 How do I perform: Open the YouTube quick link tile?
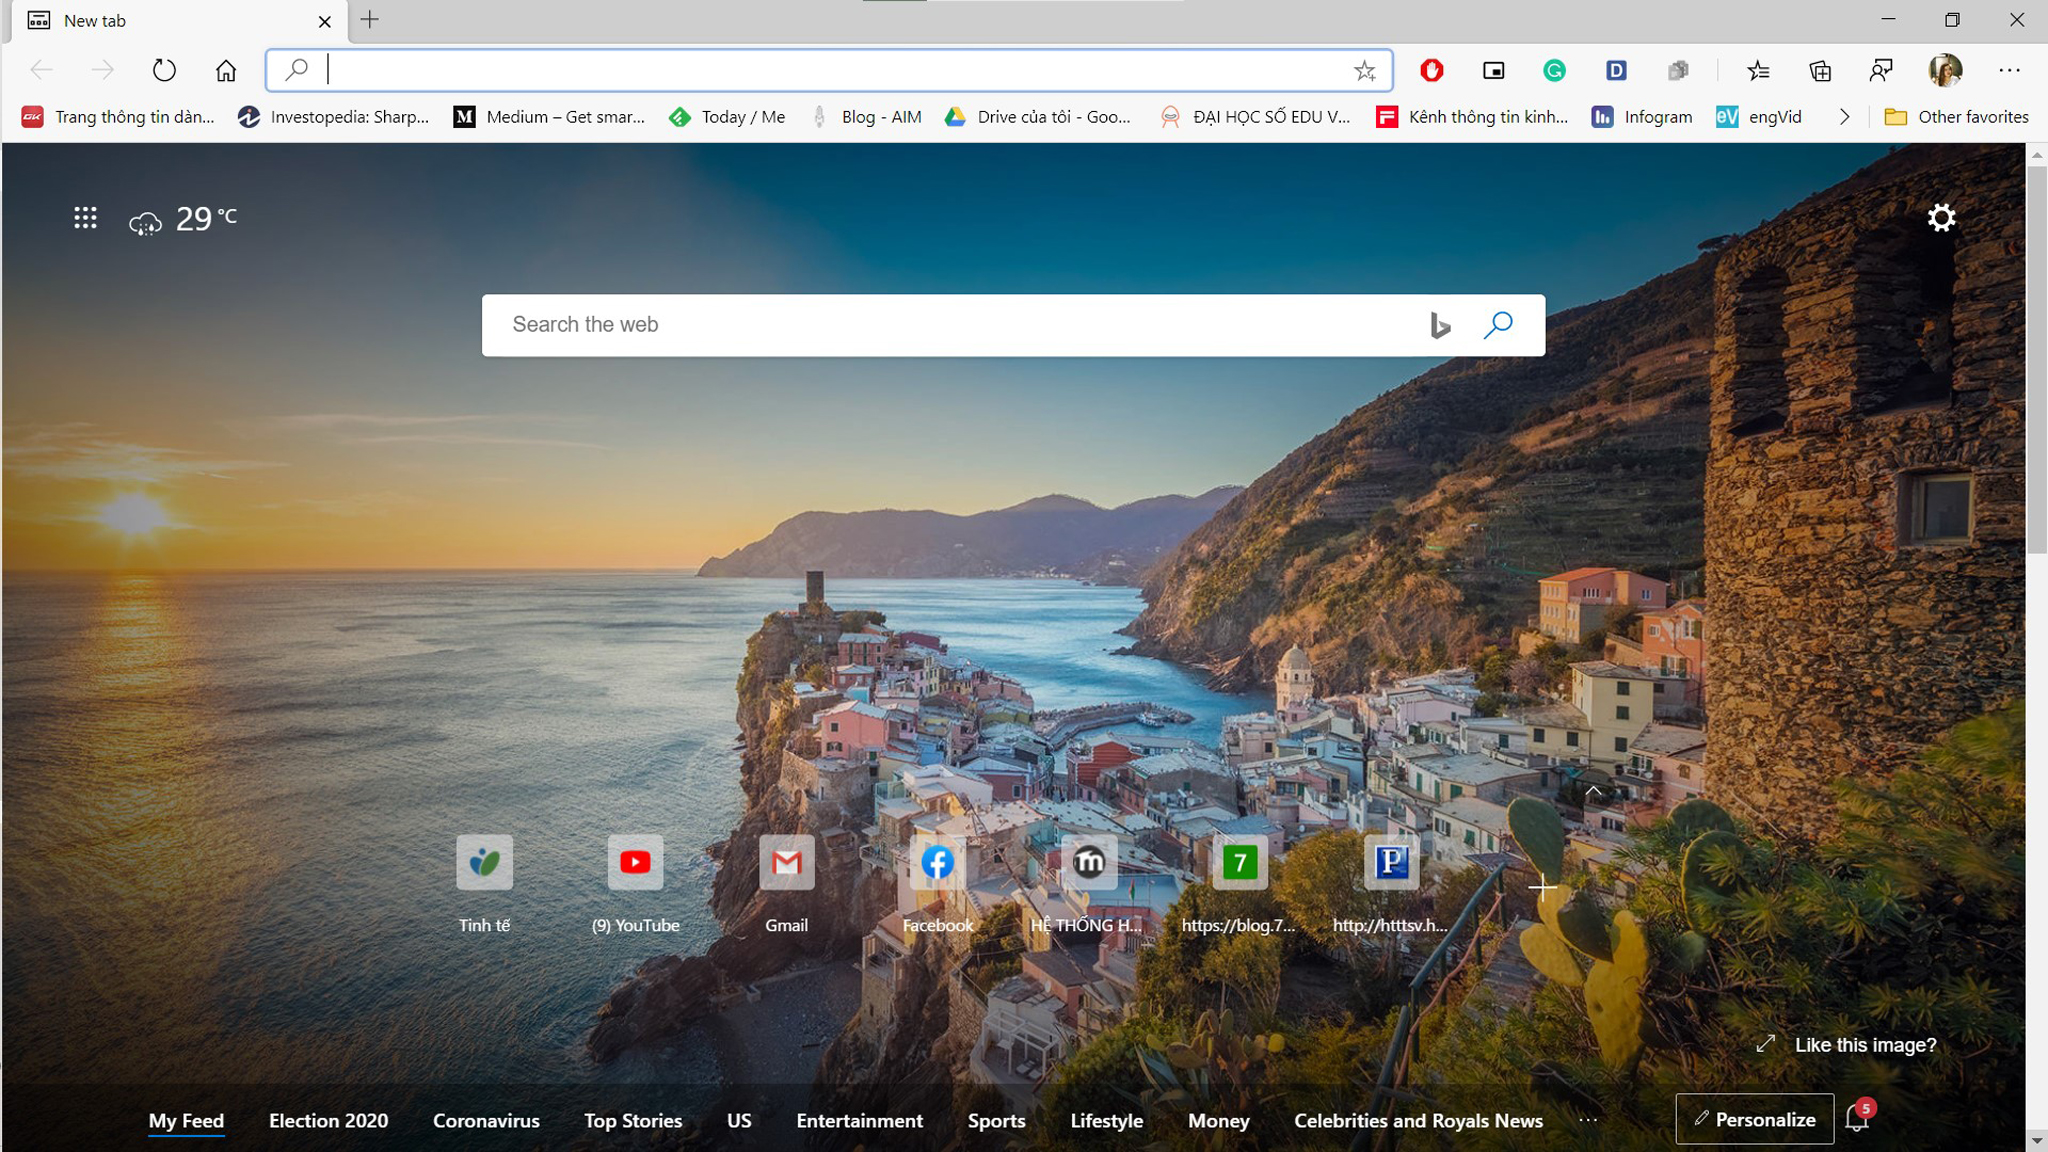635,862
